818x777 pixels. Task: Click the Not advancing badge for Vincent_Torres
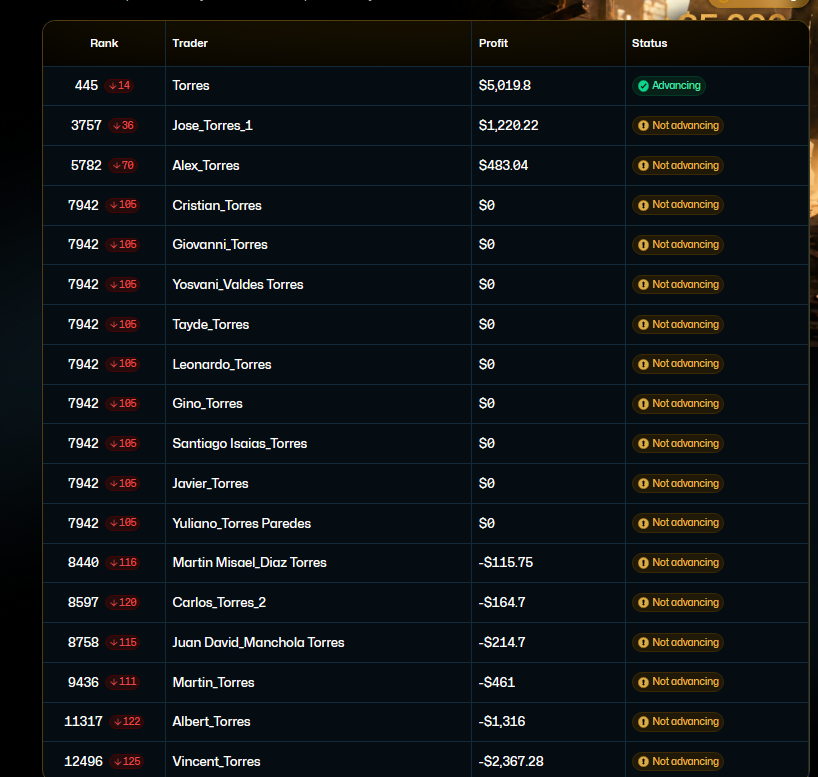(x=678, y=761)
